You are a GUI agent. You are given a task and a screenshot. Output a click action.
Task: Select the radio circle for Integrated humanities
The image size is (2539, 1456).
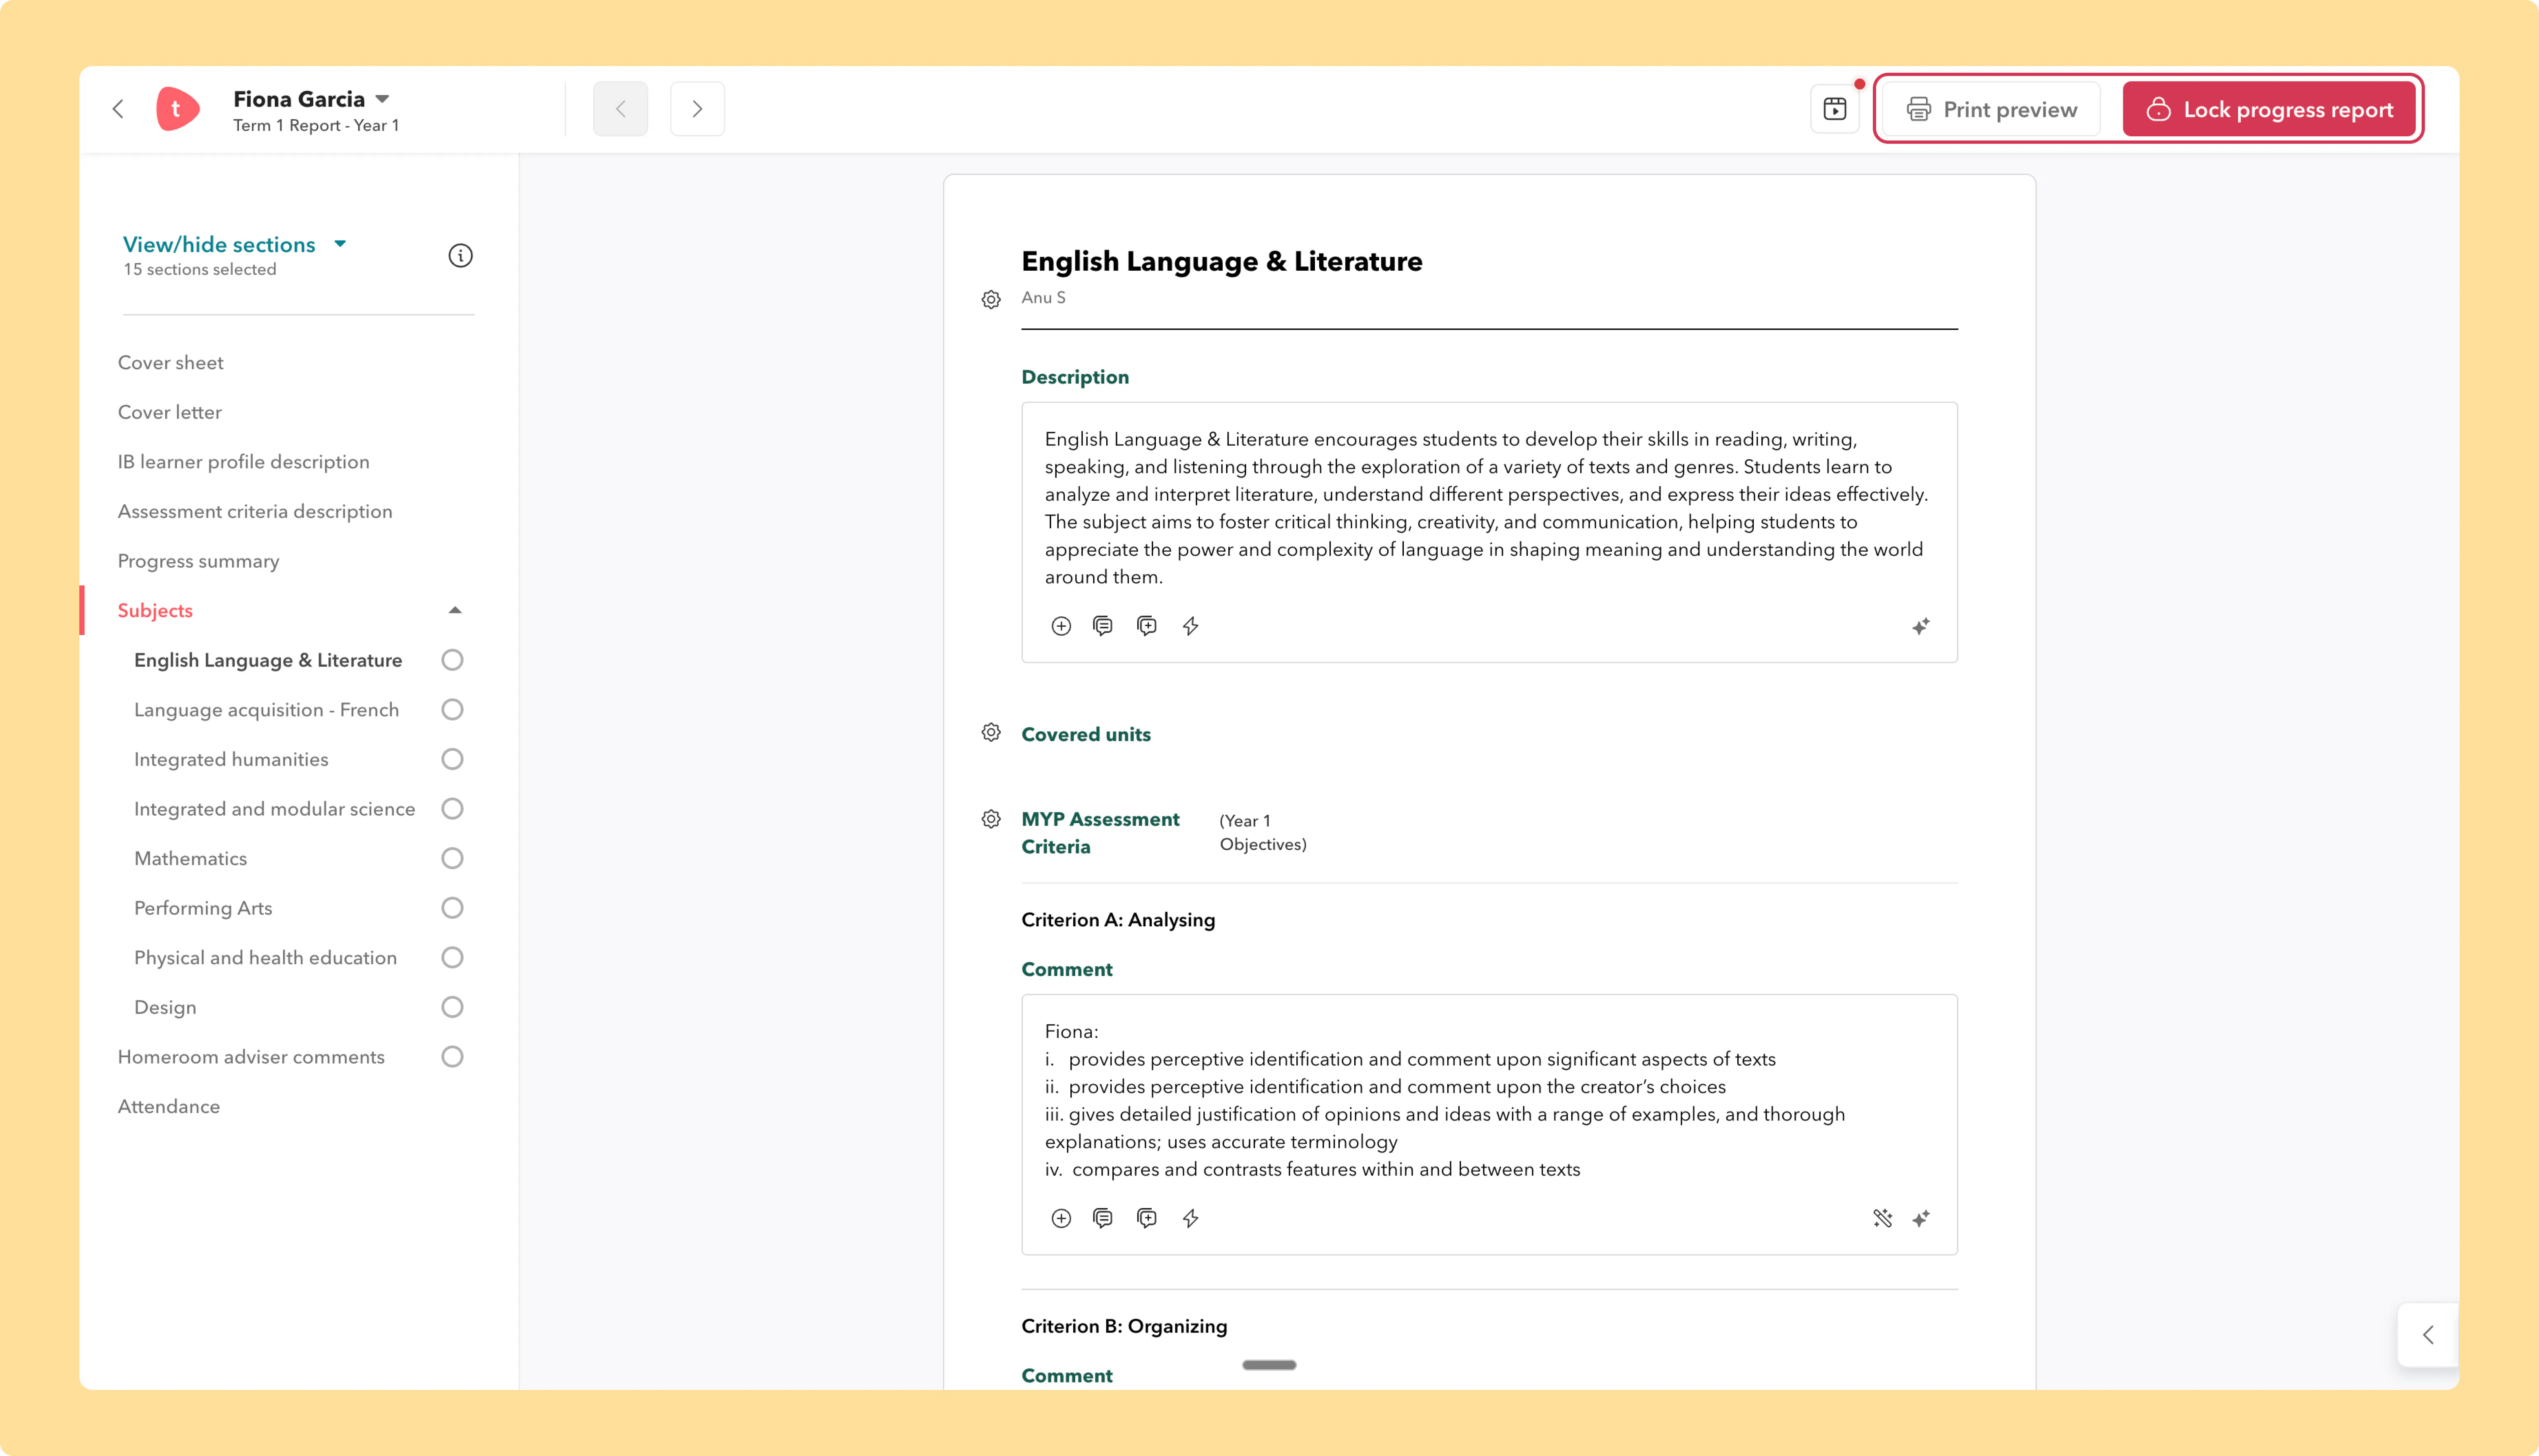click(452, 759)
